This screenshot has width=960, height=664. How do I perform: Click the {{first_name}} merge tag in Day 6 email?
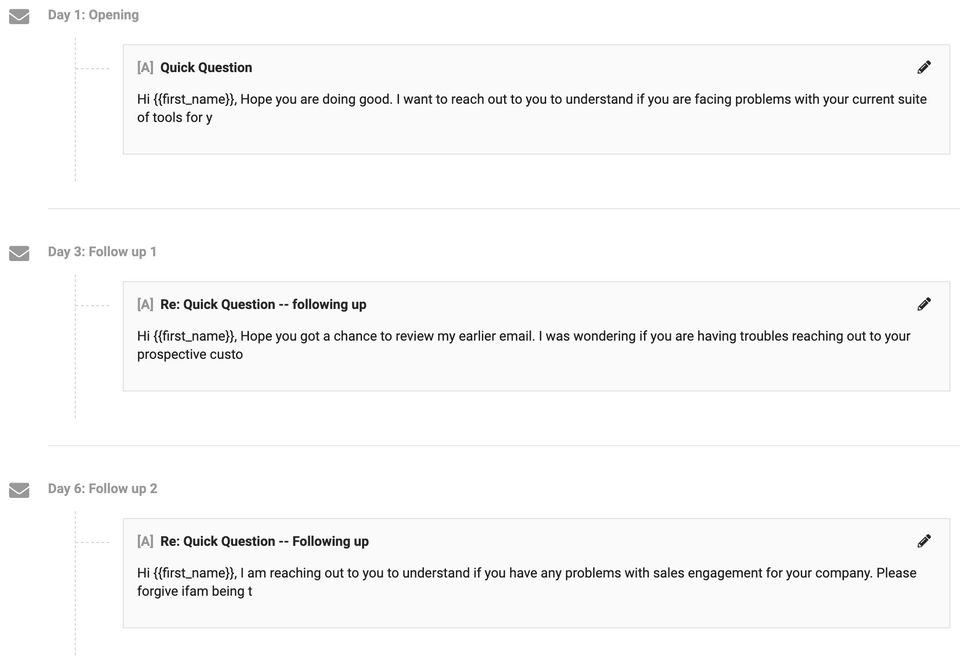click(195, 574)
